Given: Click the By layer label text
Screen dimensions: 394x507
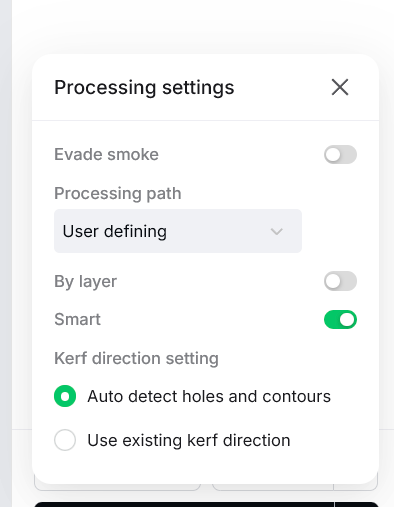Looking at the screenshot, I should click(x=86, y=281).
